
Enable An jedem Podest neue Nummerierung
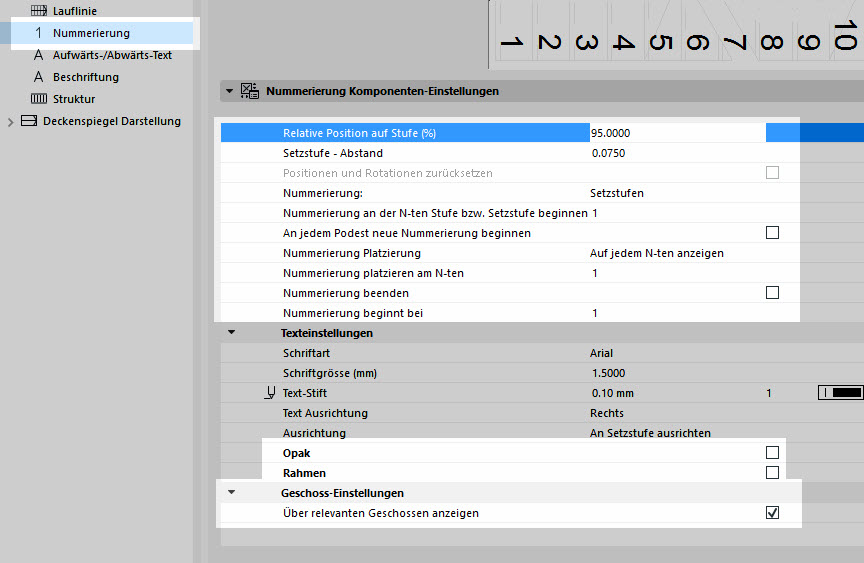click(x=773, y=232)
